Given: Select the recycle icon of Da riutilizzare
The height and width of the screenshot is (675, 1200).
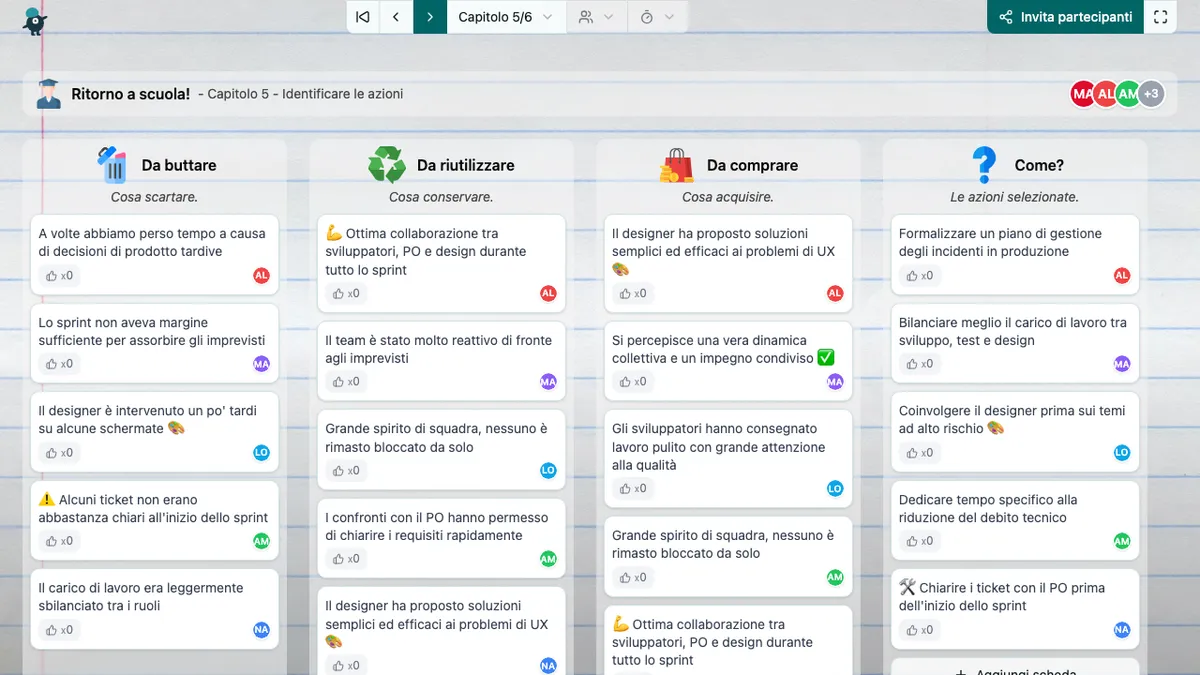Looking at the screenshot, I should [x=389, y=163].
